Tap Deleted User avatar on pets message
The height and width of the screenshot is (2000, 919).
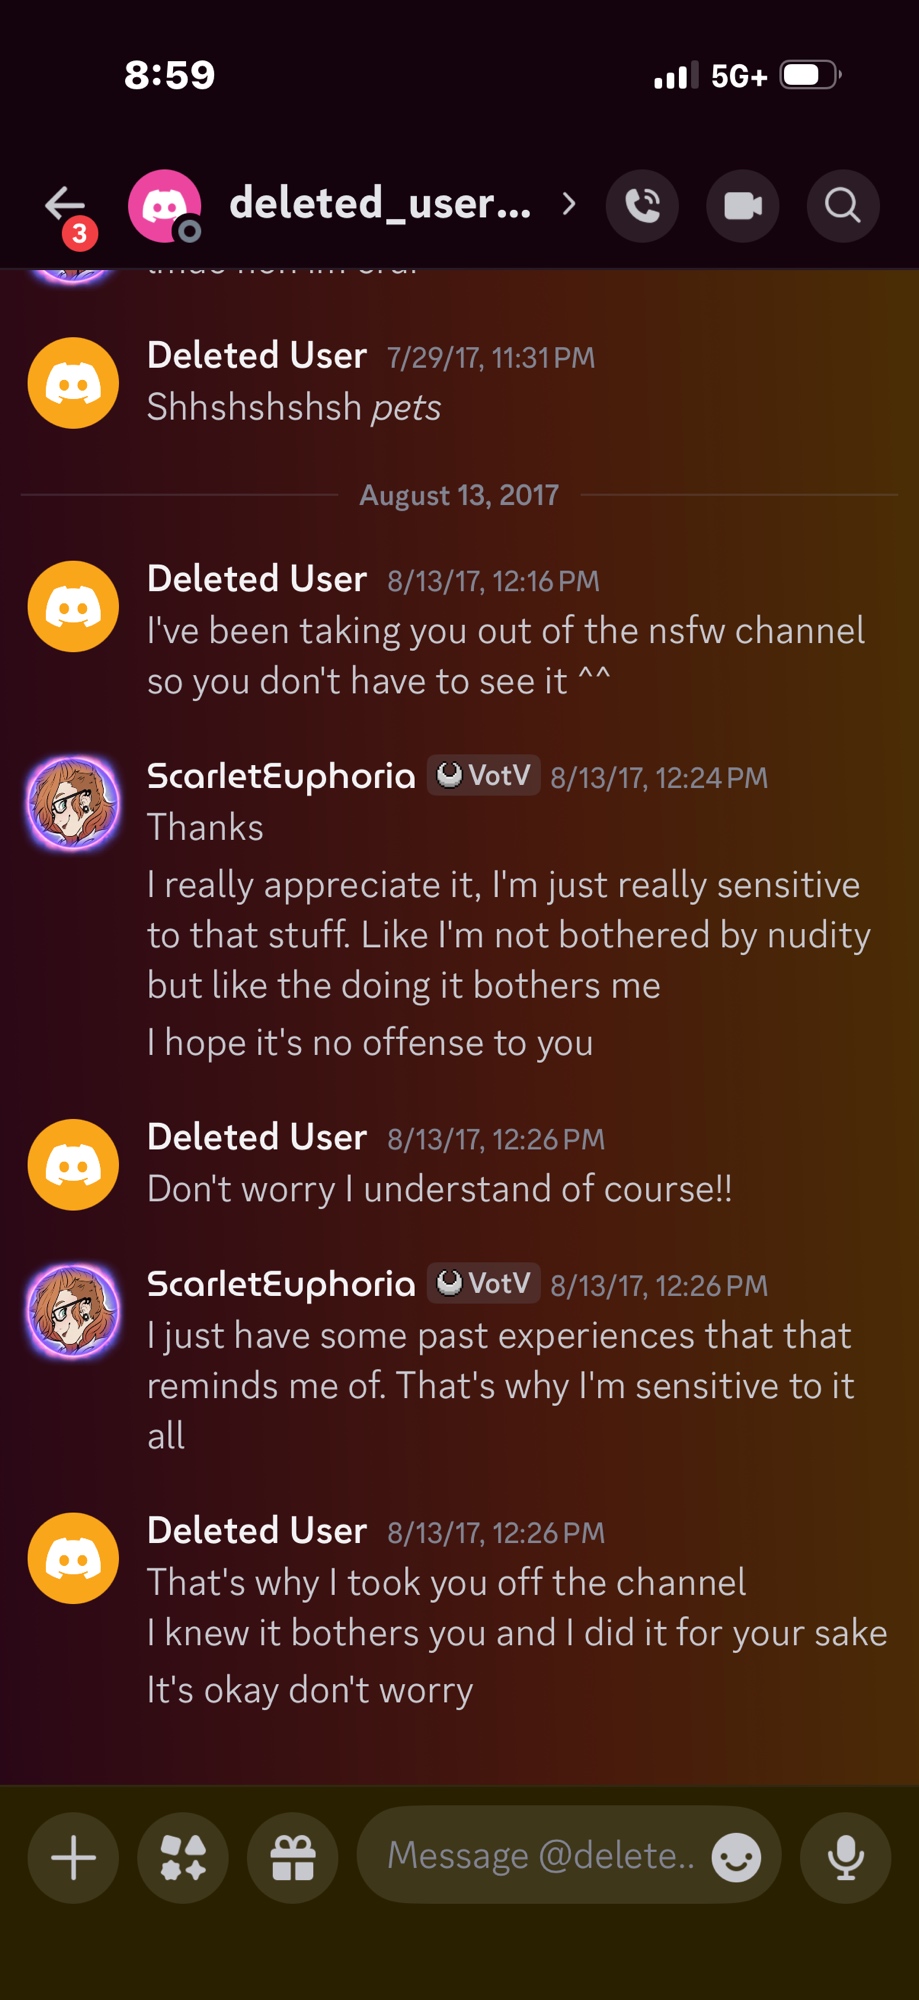coord(73,383)
